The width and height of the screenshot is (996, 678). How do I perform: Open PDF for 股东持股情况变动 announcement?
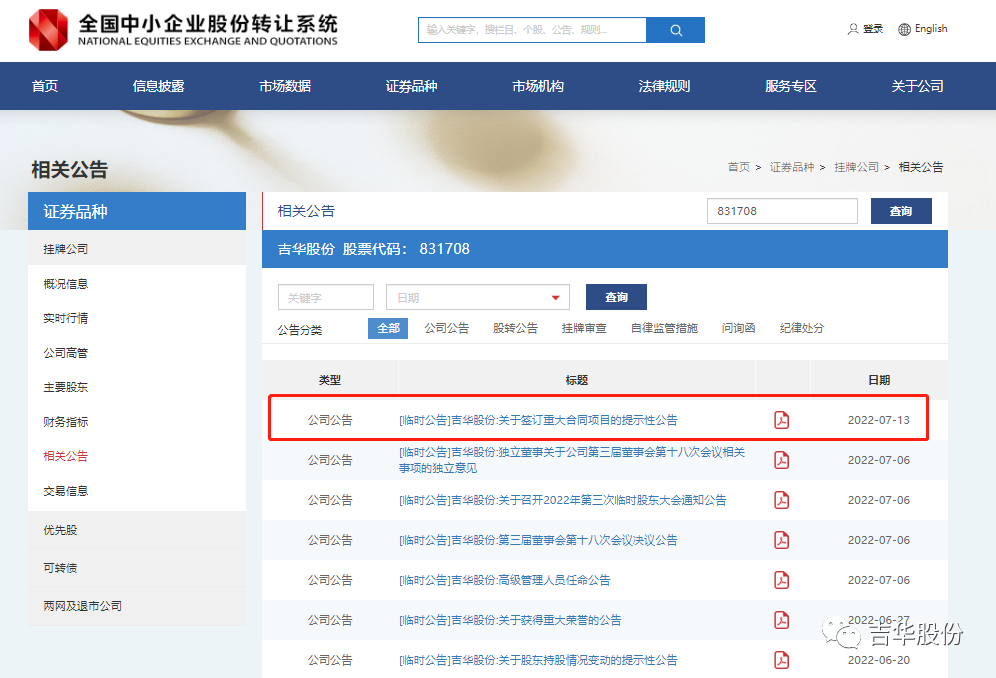(781, 660)
